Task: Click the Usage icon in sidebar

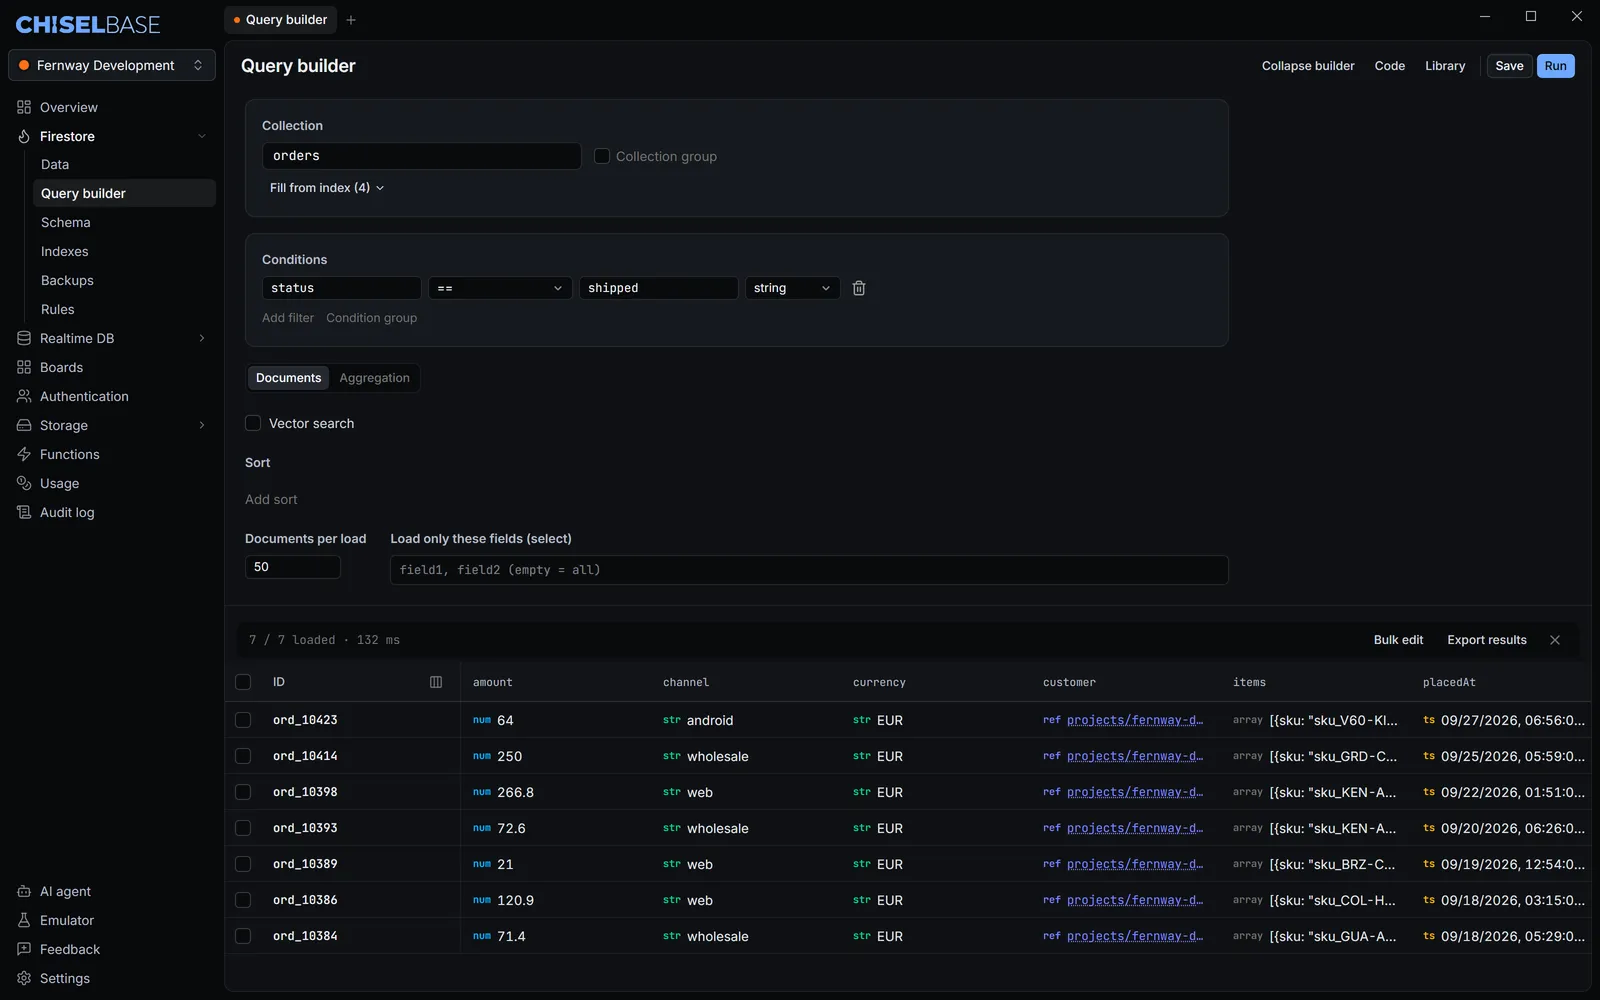Action: pos(24,483)
